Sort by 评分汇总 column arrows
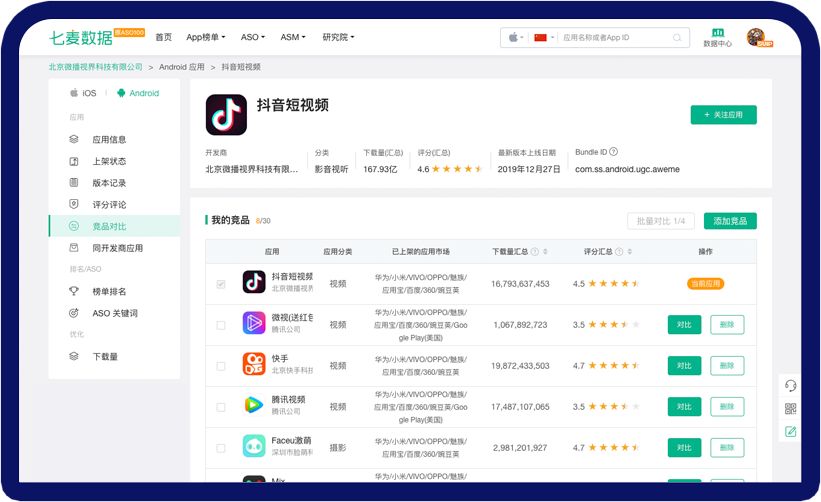This screenshot has width=821, height=502. 629,252
